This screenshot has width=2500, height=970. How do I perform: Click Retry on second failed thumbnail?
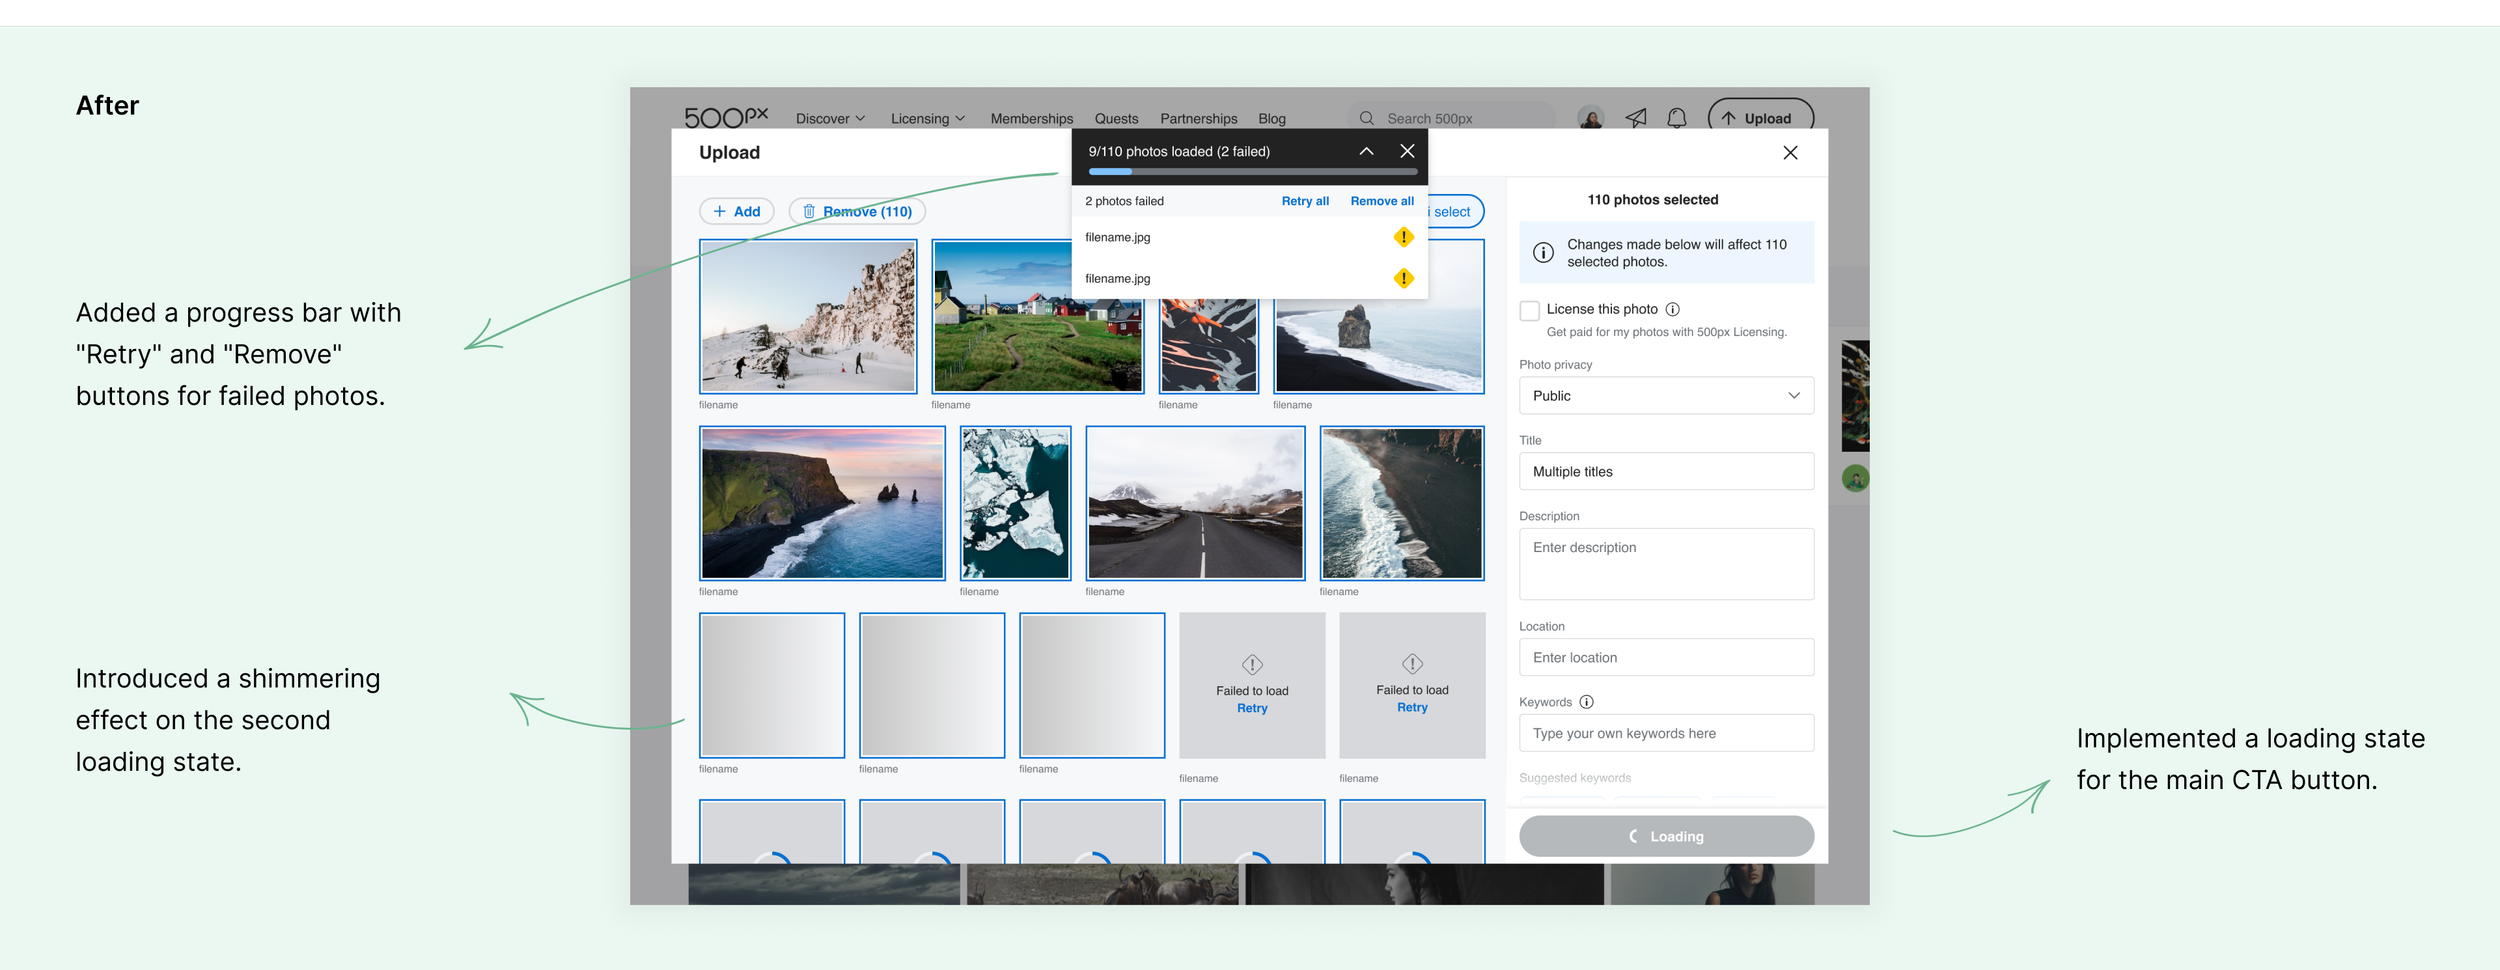(1412, 707)
